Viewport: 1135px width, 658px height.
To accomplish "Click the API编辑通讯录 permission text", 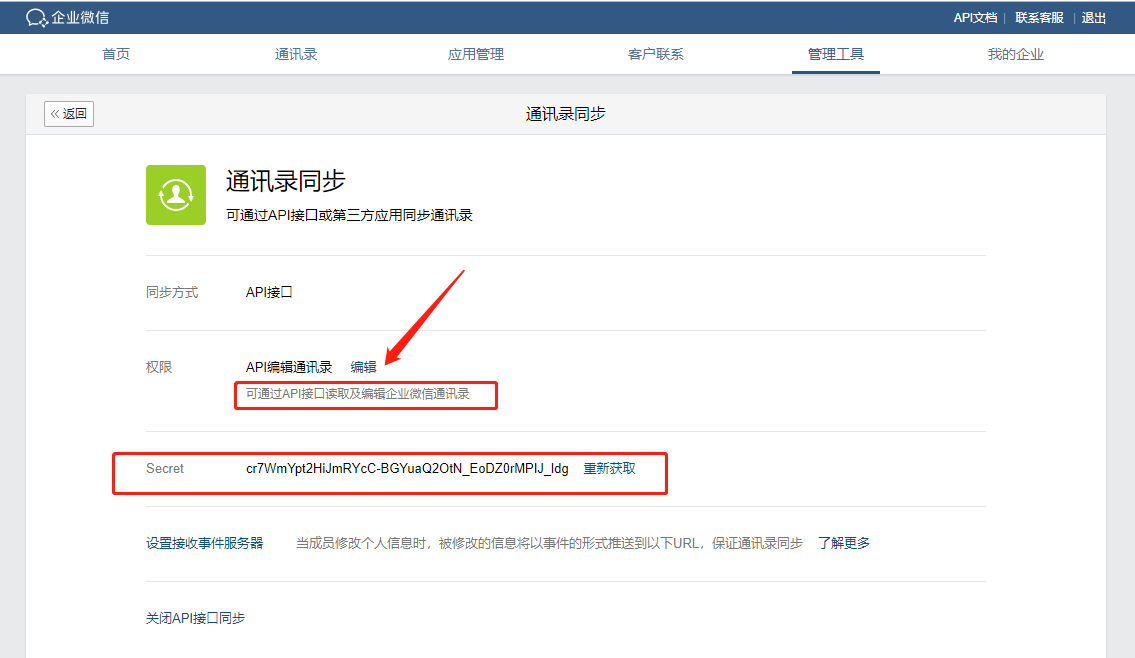I will point(289,367).
